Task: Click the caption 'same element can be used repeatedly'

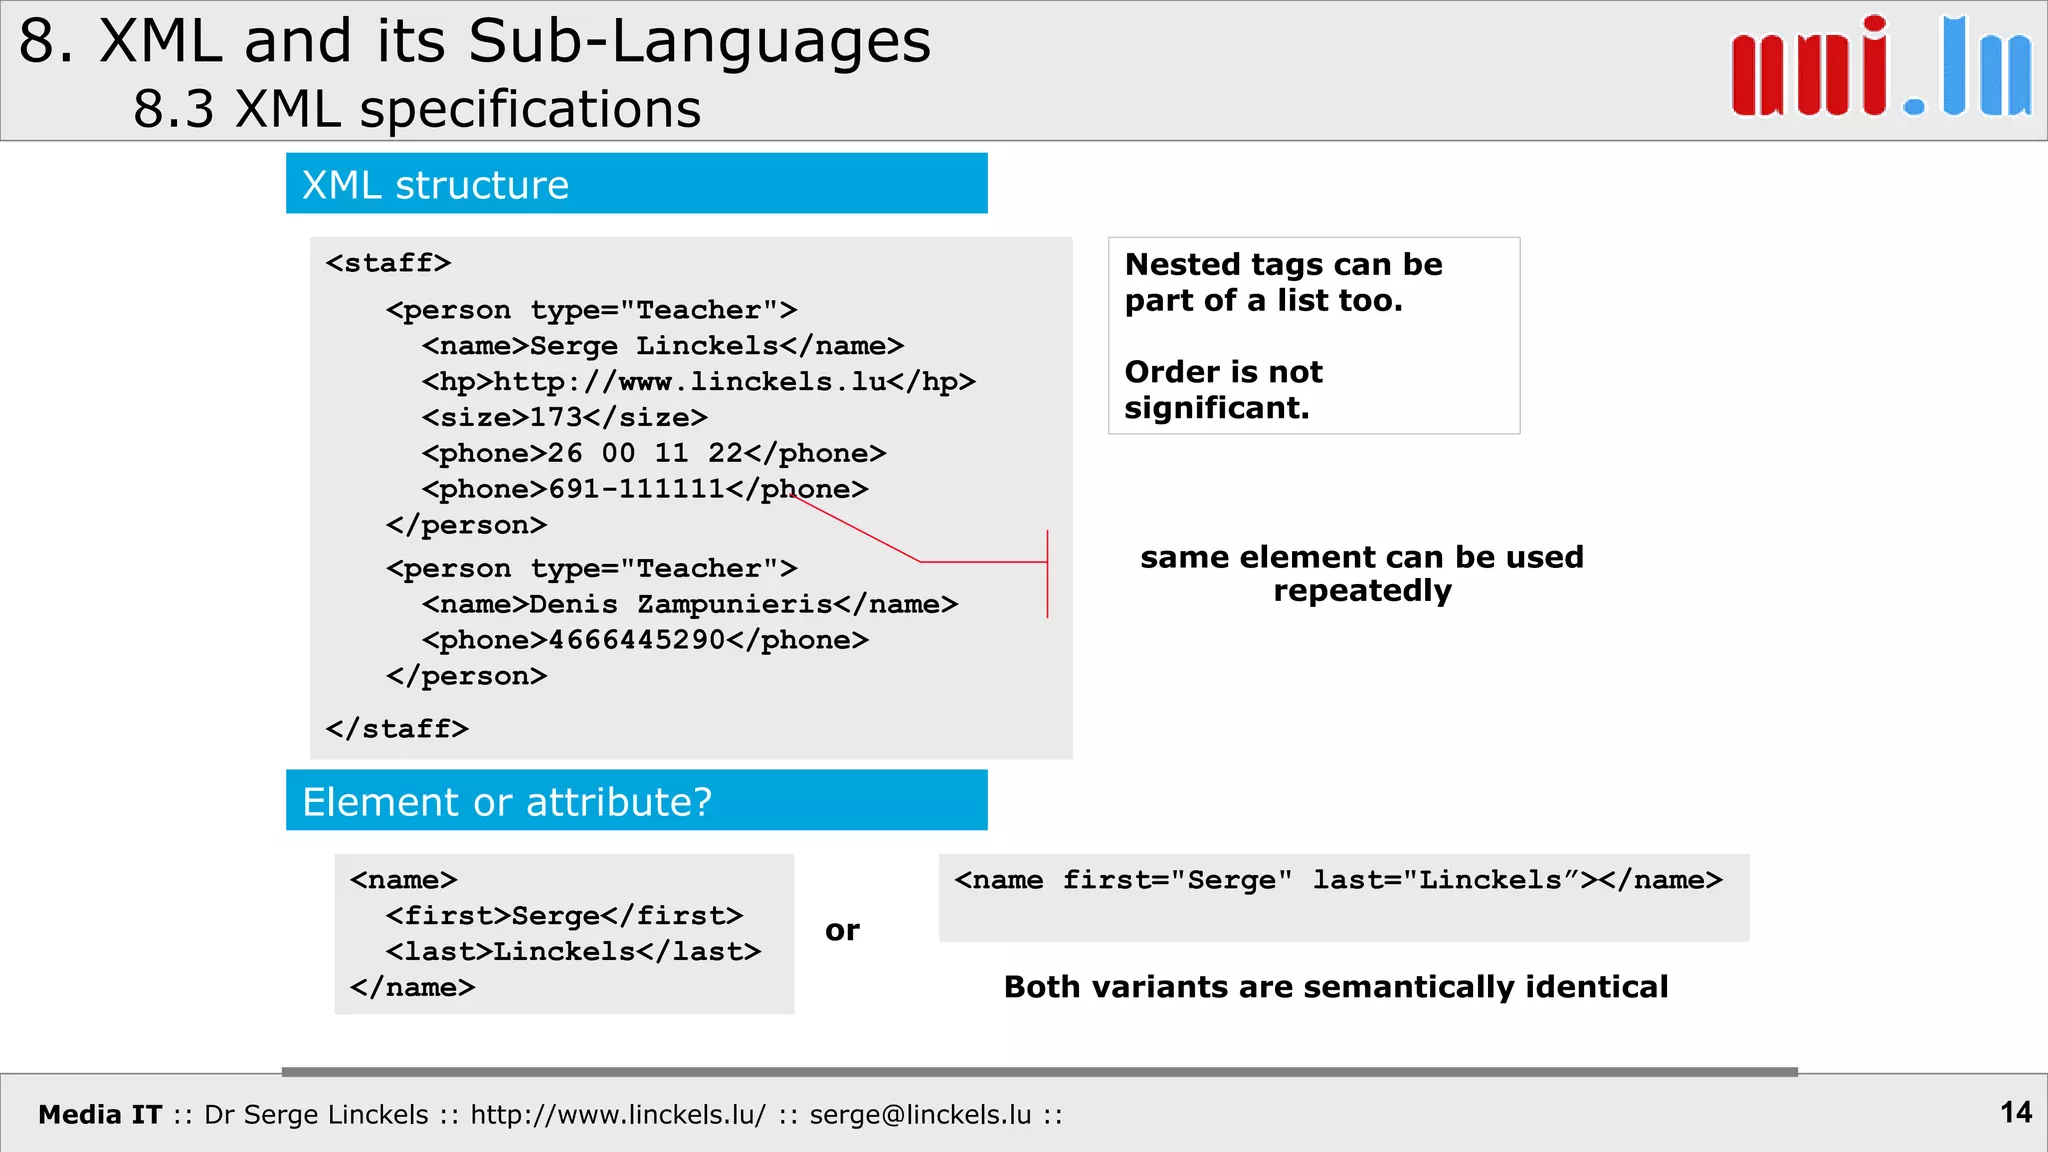Action: point(1362,574)
